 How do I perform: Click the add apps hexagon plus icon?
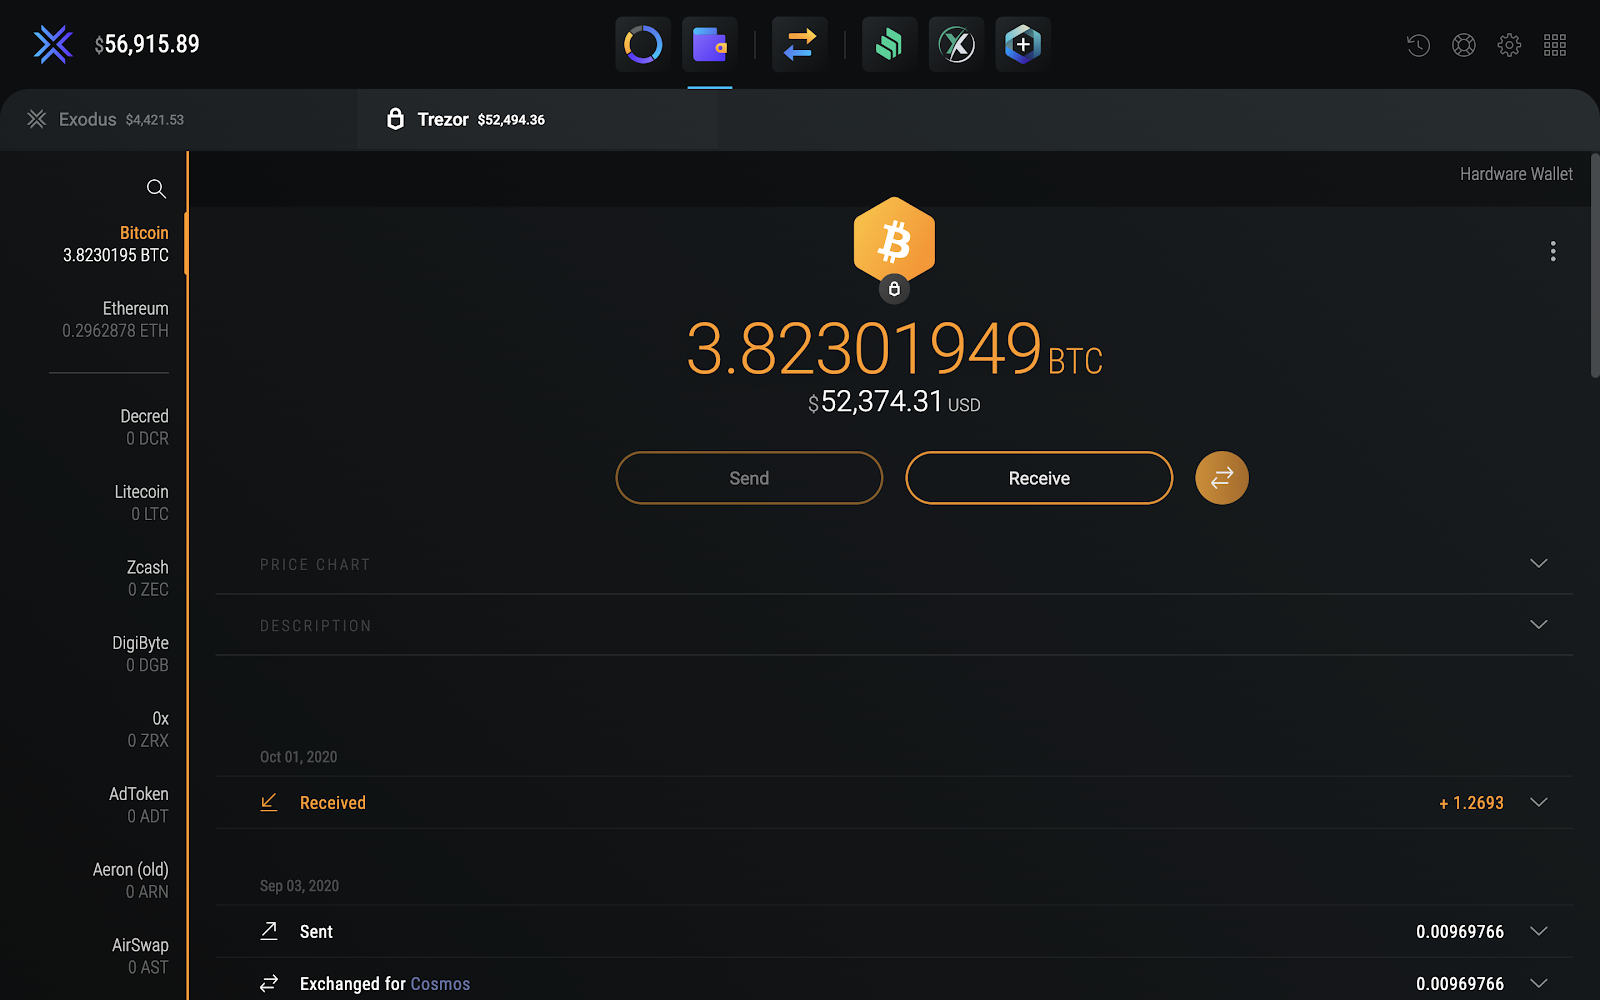1023,44
